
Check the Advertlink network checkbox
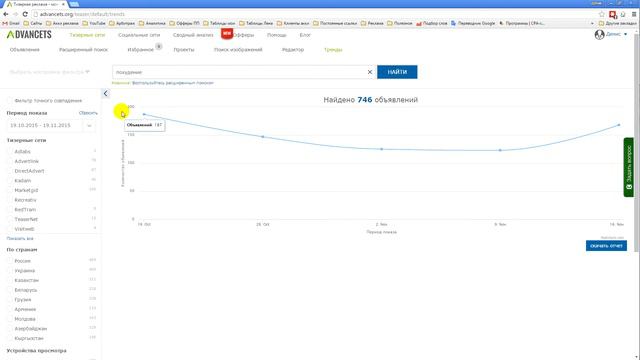10,161
